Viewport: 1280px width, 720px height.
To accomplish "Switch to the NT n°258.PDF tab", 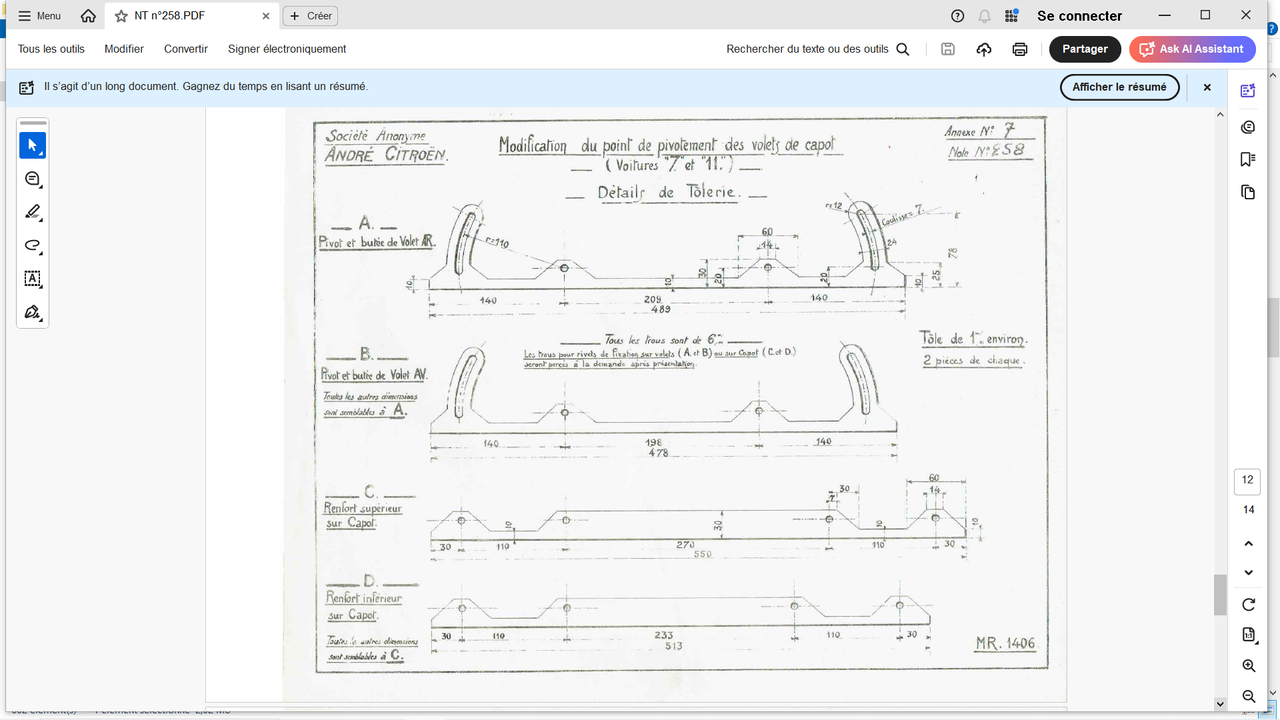I will pyautogui.click(x=191, y=16).
